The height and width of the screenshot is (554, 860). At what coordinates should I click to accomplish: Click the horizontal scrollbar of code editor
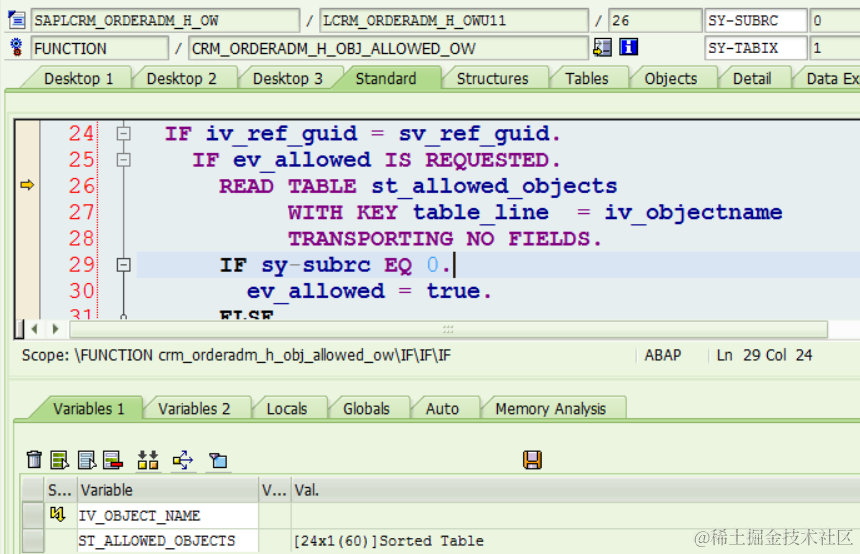coord(448,329)
